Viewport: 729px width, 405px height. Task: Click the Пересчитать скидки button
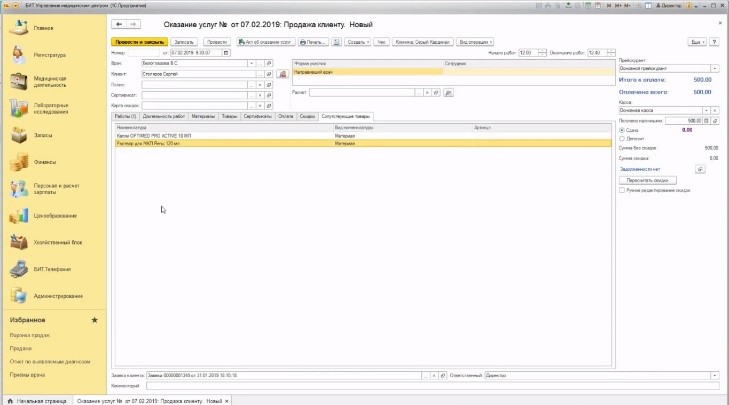point(650,180)
